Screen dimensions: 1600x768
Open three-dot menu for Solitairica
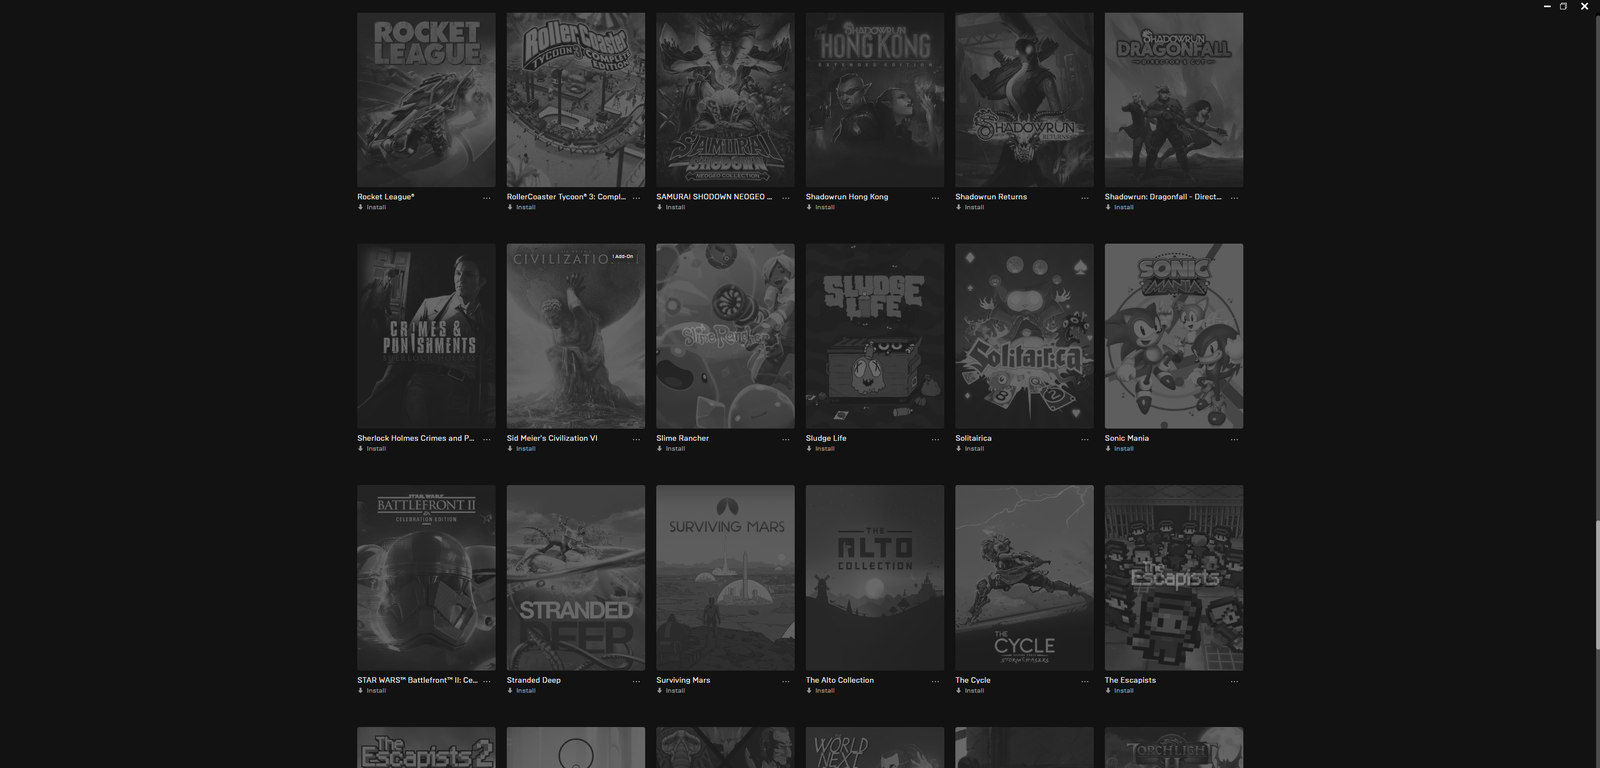point(1085,439)
